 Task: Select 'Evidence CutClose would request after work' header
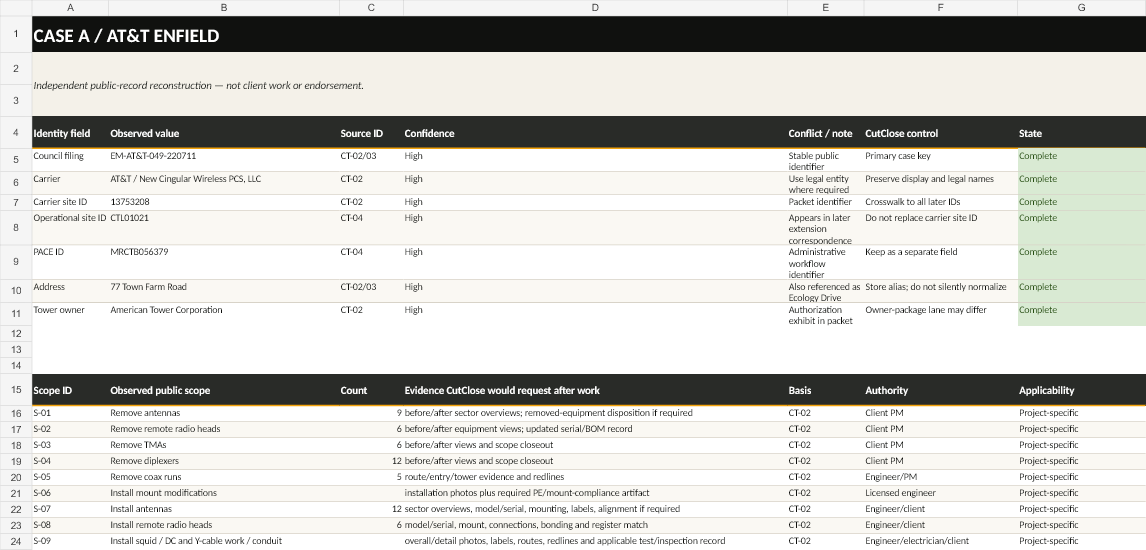pyautogui.click(x=595, y=390)
